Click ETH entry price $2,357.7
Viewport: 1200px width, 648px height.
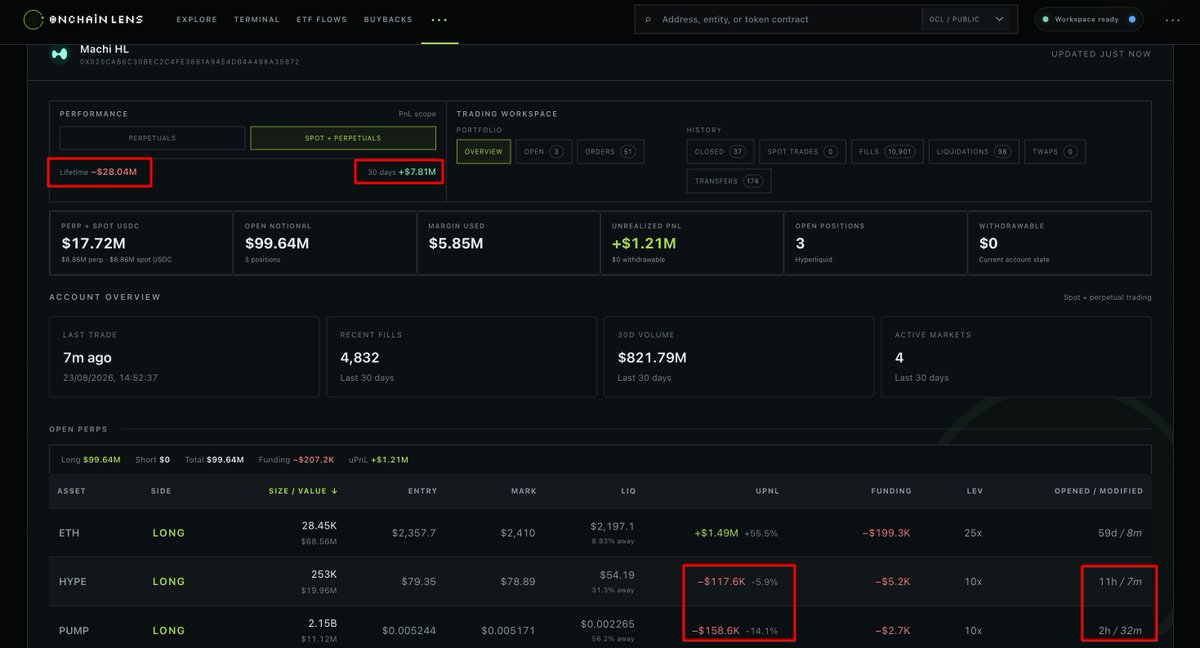[x=414, y=533]
